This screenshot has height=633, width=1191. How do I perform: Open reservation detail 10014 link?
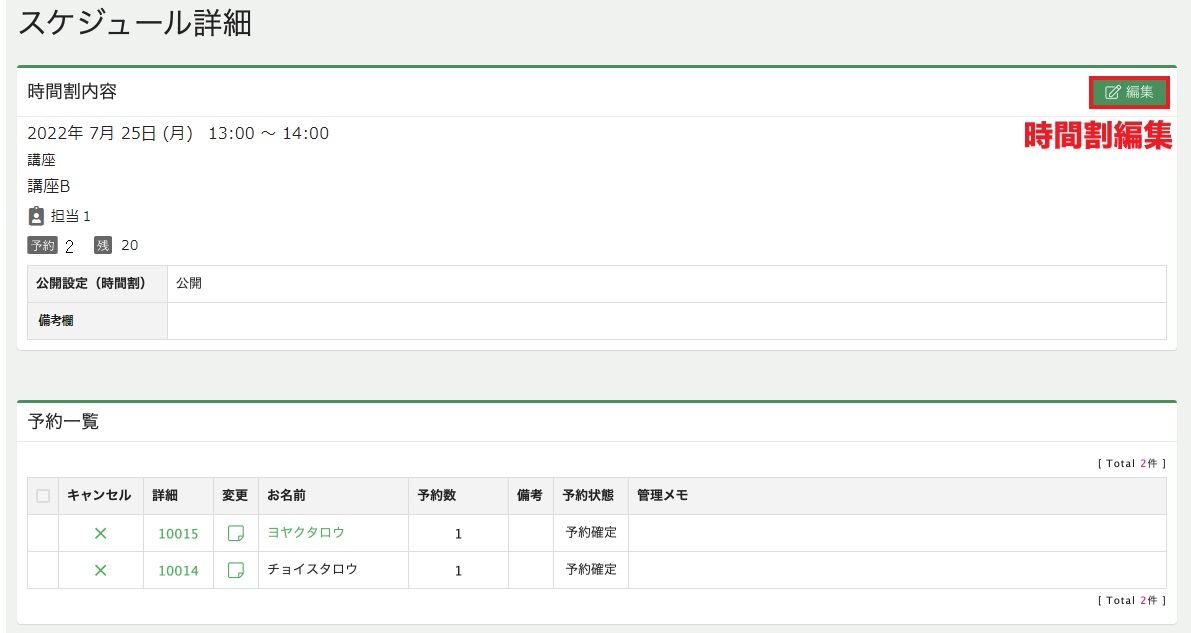pyautogui.click(x=178, y=570)
